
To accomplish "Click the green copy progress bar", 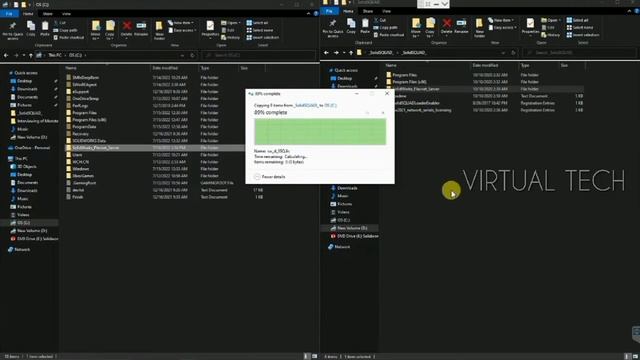I will point(320,132).
